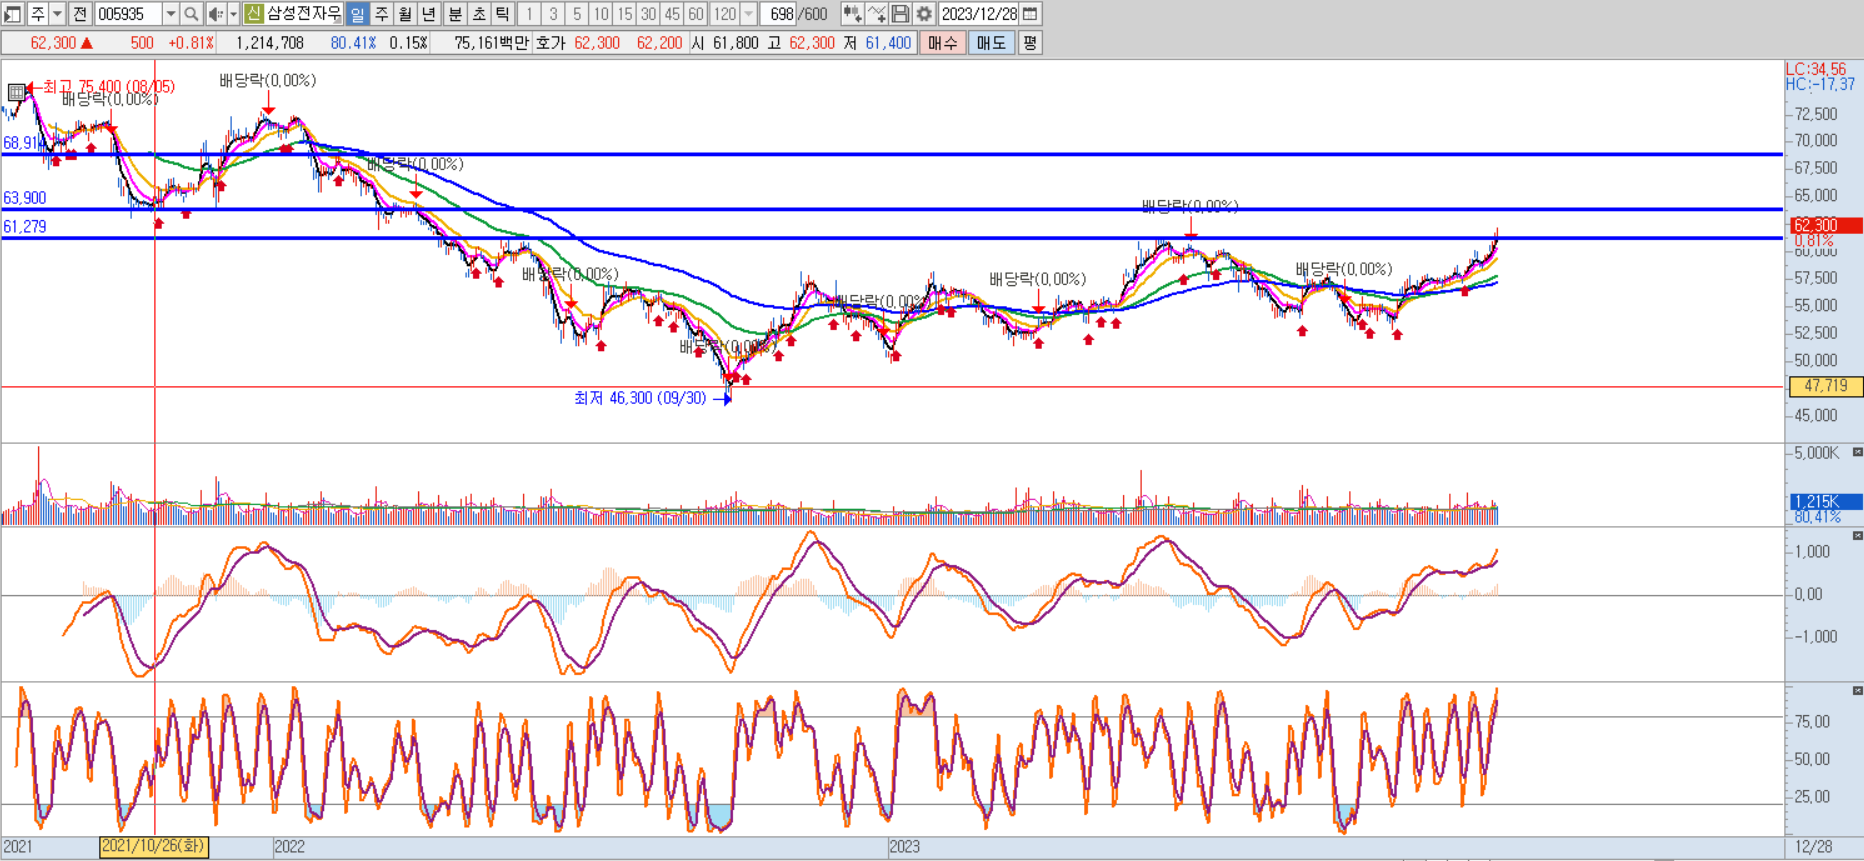This screenshot has width=1864, height=861.
Task: Select the 15 interval button
Action: click(625, 14)
